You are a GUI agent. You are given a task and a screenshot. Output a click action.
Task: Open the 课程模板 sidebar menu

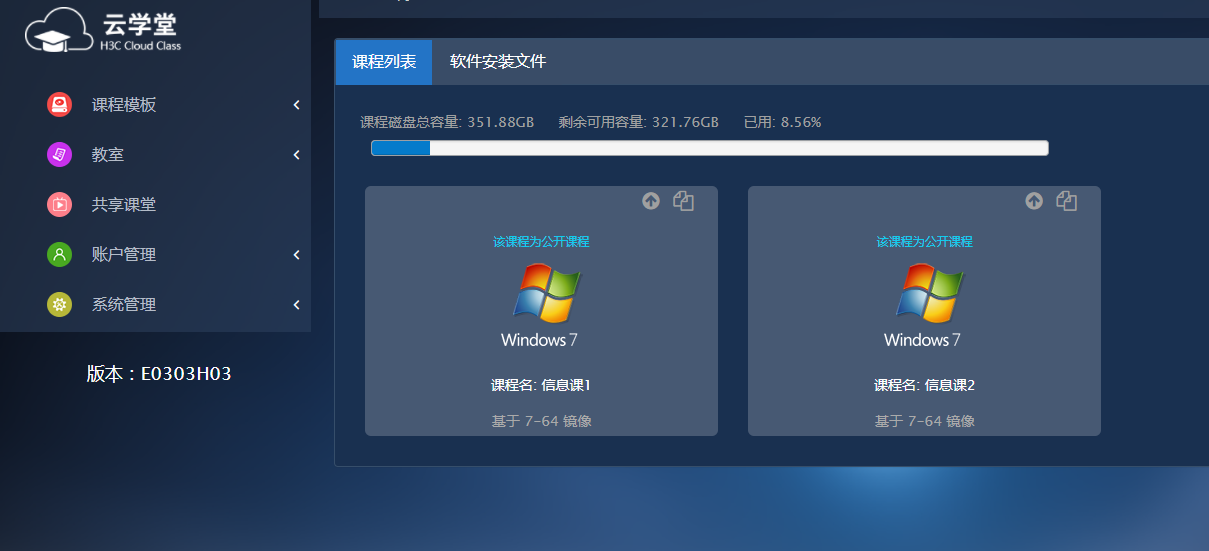[x=155, y=105]
